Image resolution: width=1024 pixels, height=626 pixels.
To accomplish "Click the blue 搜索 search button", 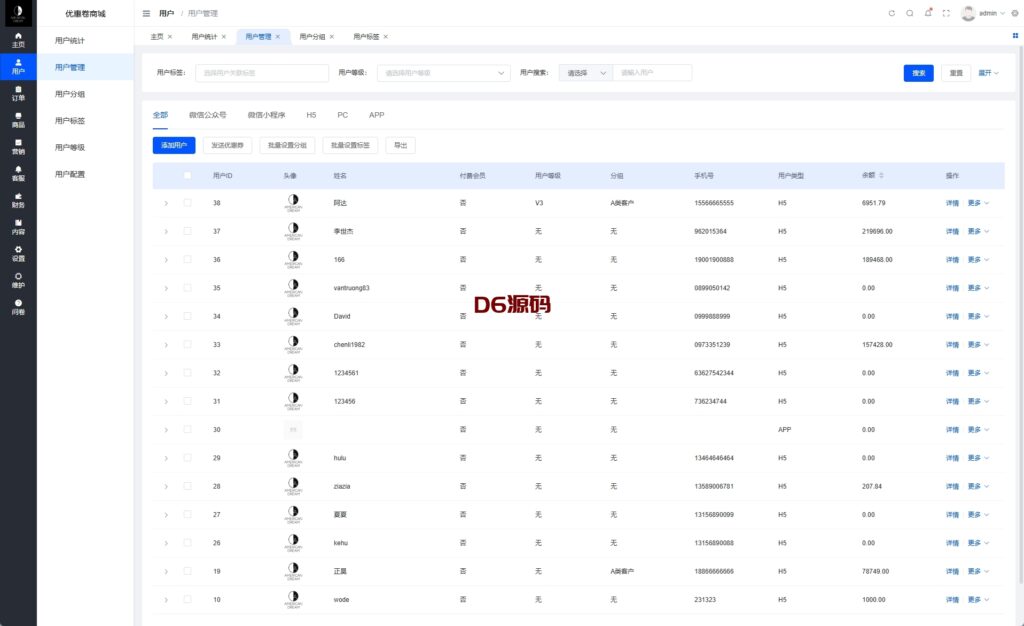I will (918, 73).
